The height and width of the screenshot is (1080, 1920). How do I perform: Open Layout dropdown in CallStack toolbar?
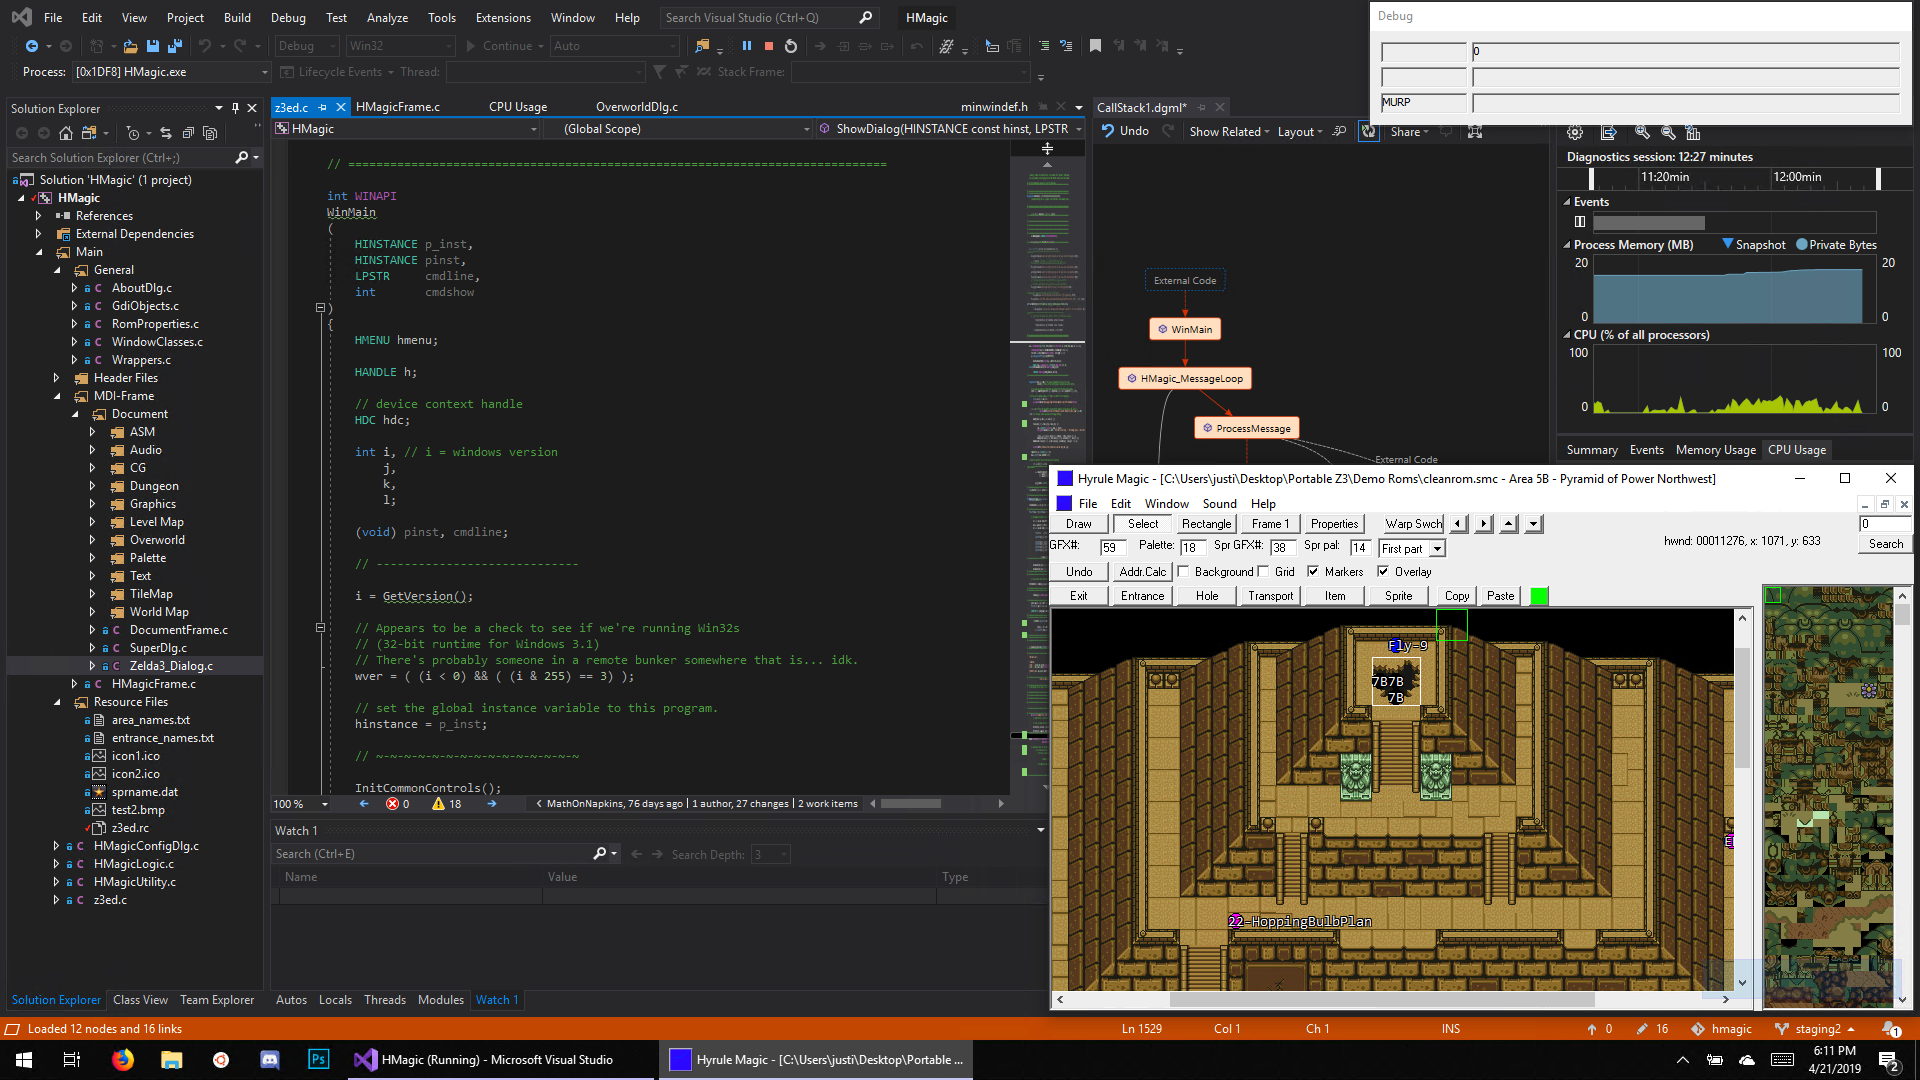point(1300,131)
